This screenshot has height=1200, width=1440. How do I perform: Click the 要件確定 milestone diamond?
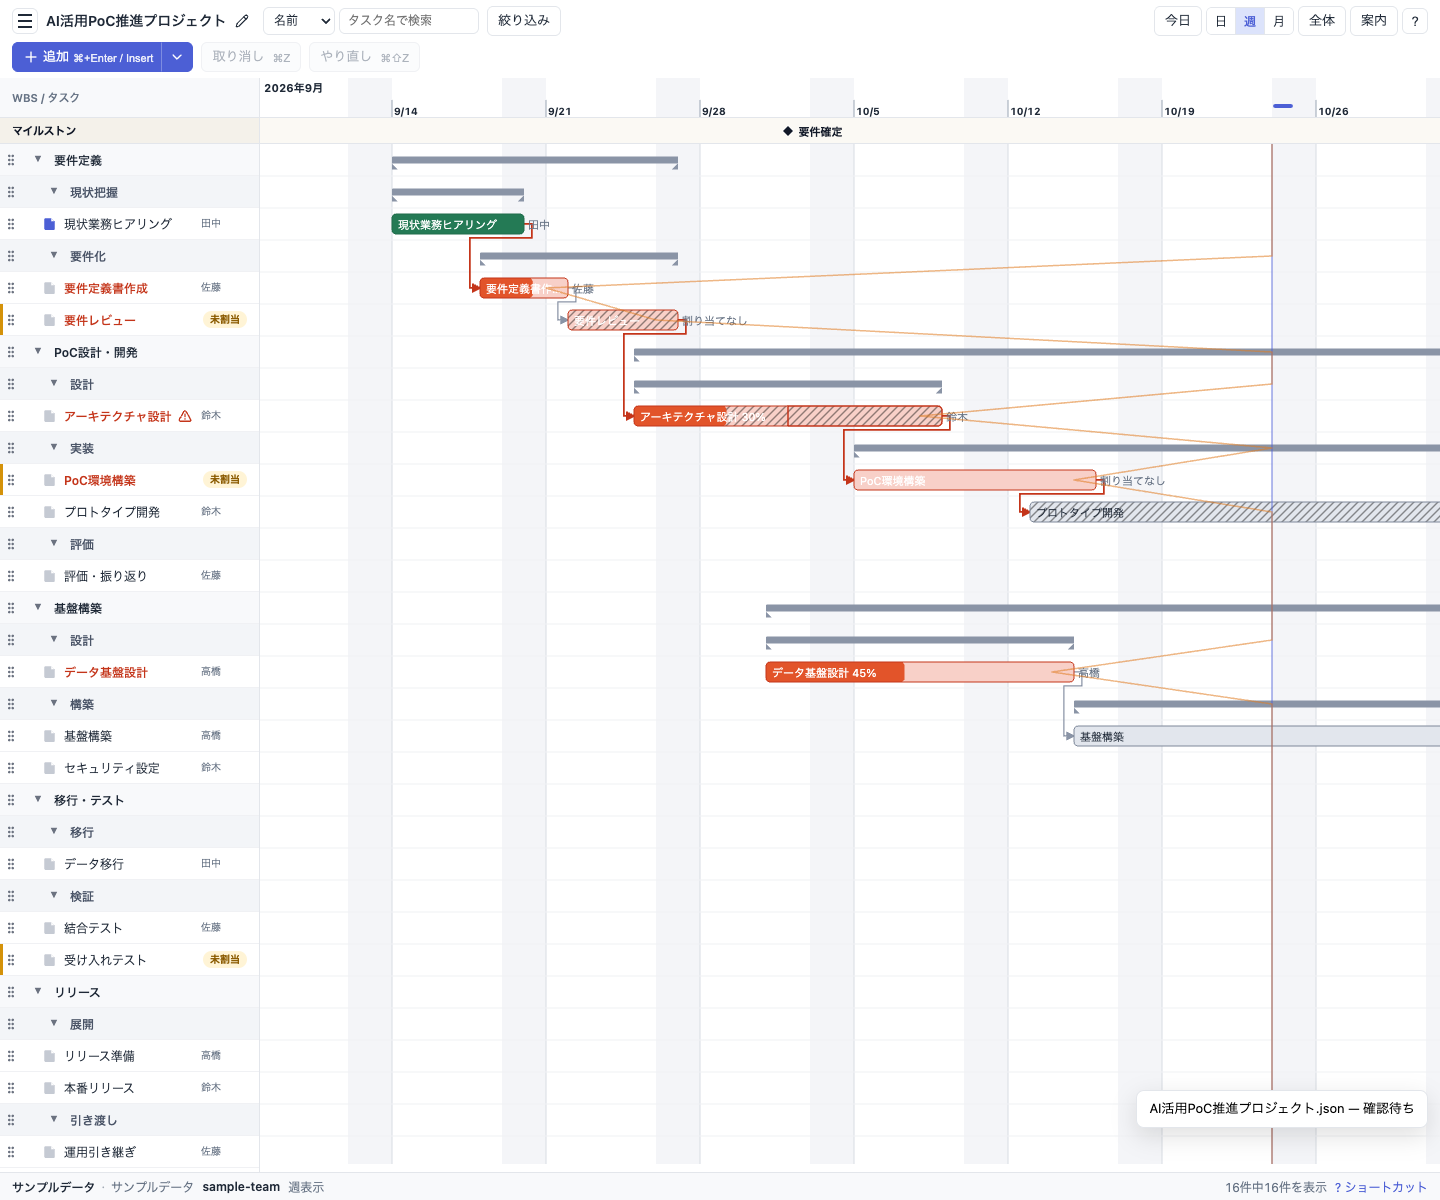pyautogui.click(x=788, y=132)
